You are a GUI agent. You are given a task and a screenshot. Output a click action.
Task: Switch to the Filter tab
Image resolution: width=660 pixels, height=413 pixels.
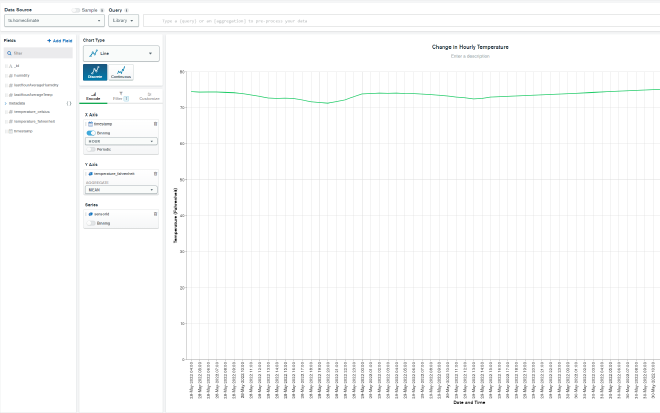click(x=120, y=97)
